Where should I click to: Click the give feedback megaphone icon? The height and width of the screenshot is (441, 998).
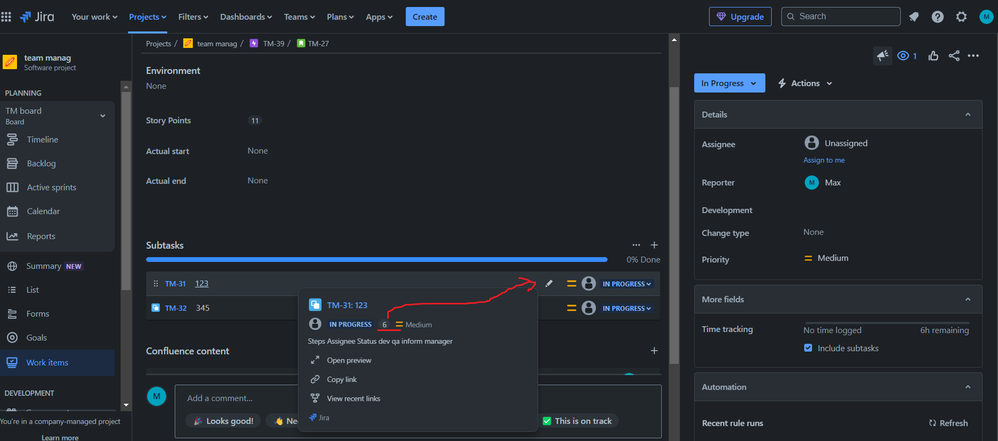(x=882, y=56)
